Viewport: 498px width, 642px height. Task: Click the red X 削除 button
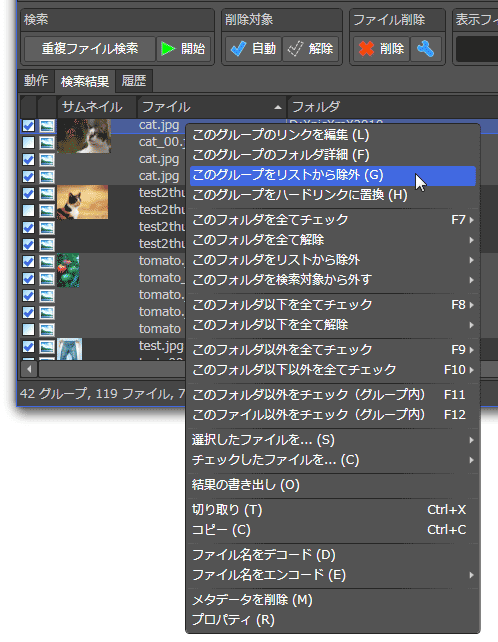(381, 49)
